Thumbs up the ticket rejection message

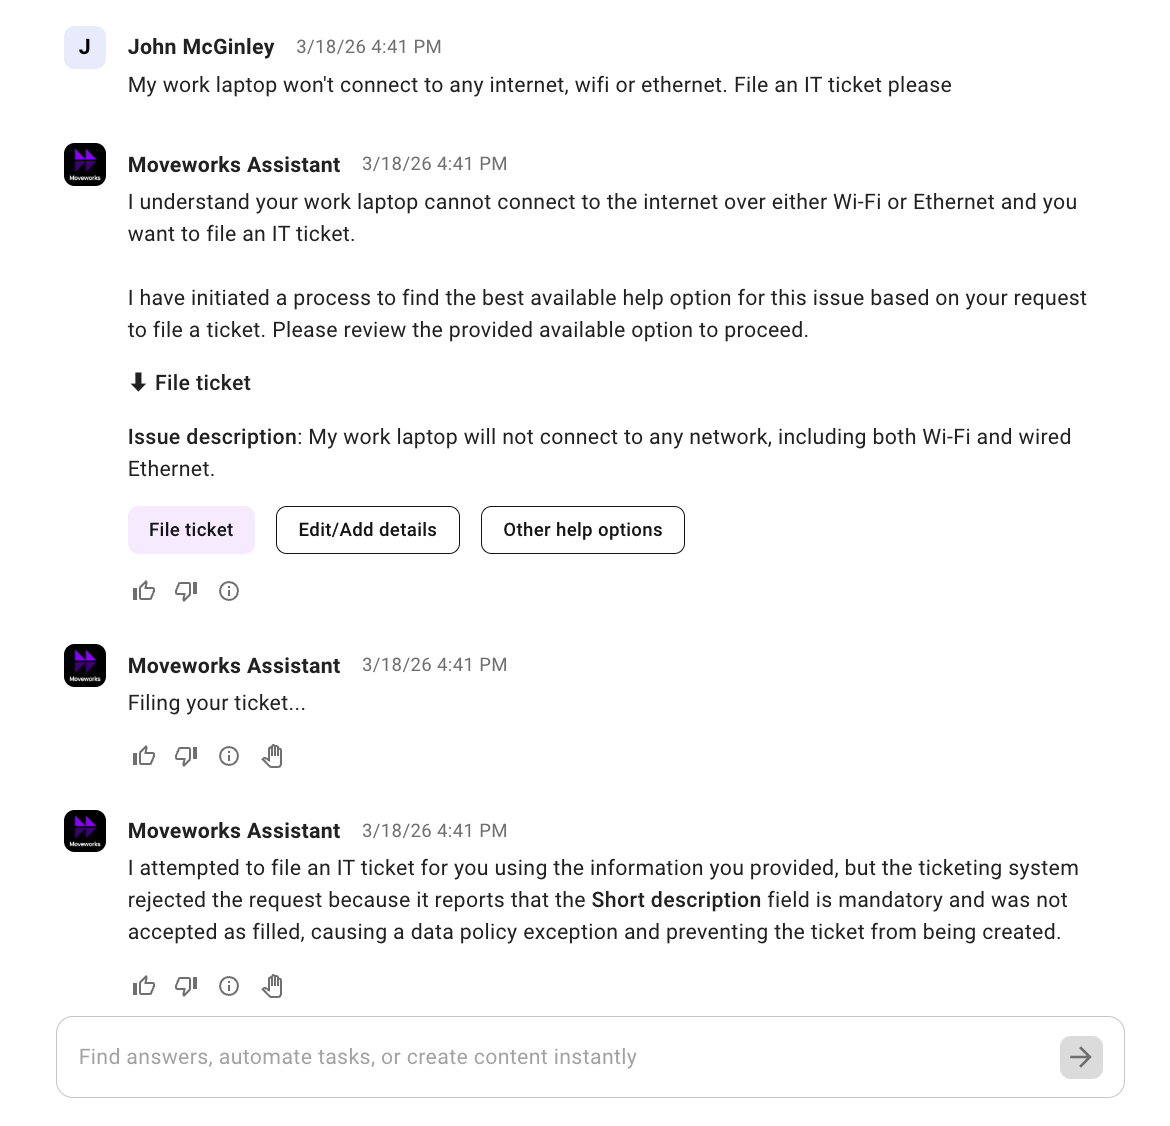coord(144,987)
